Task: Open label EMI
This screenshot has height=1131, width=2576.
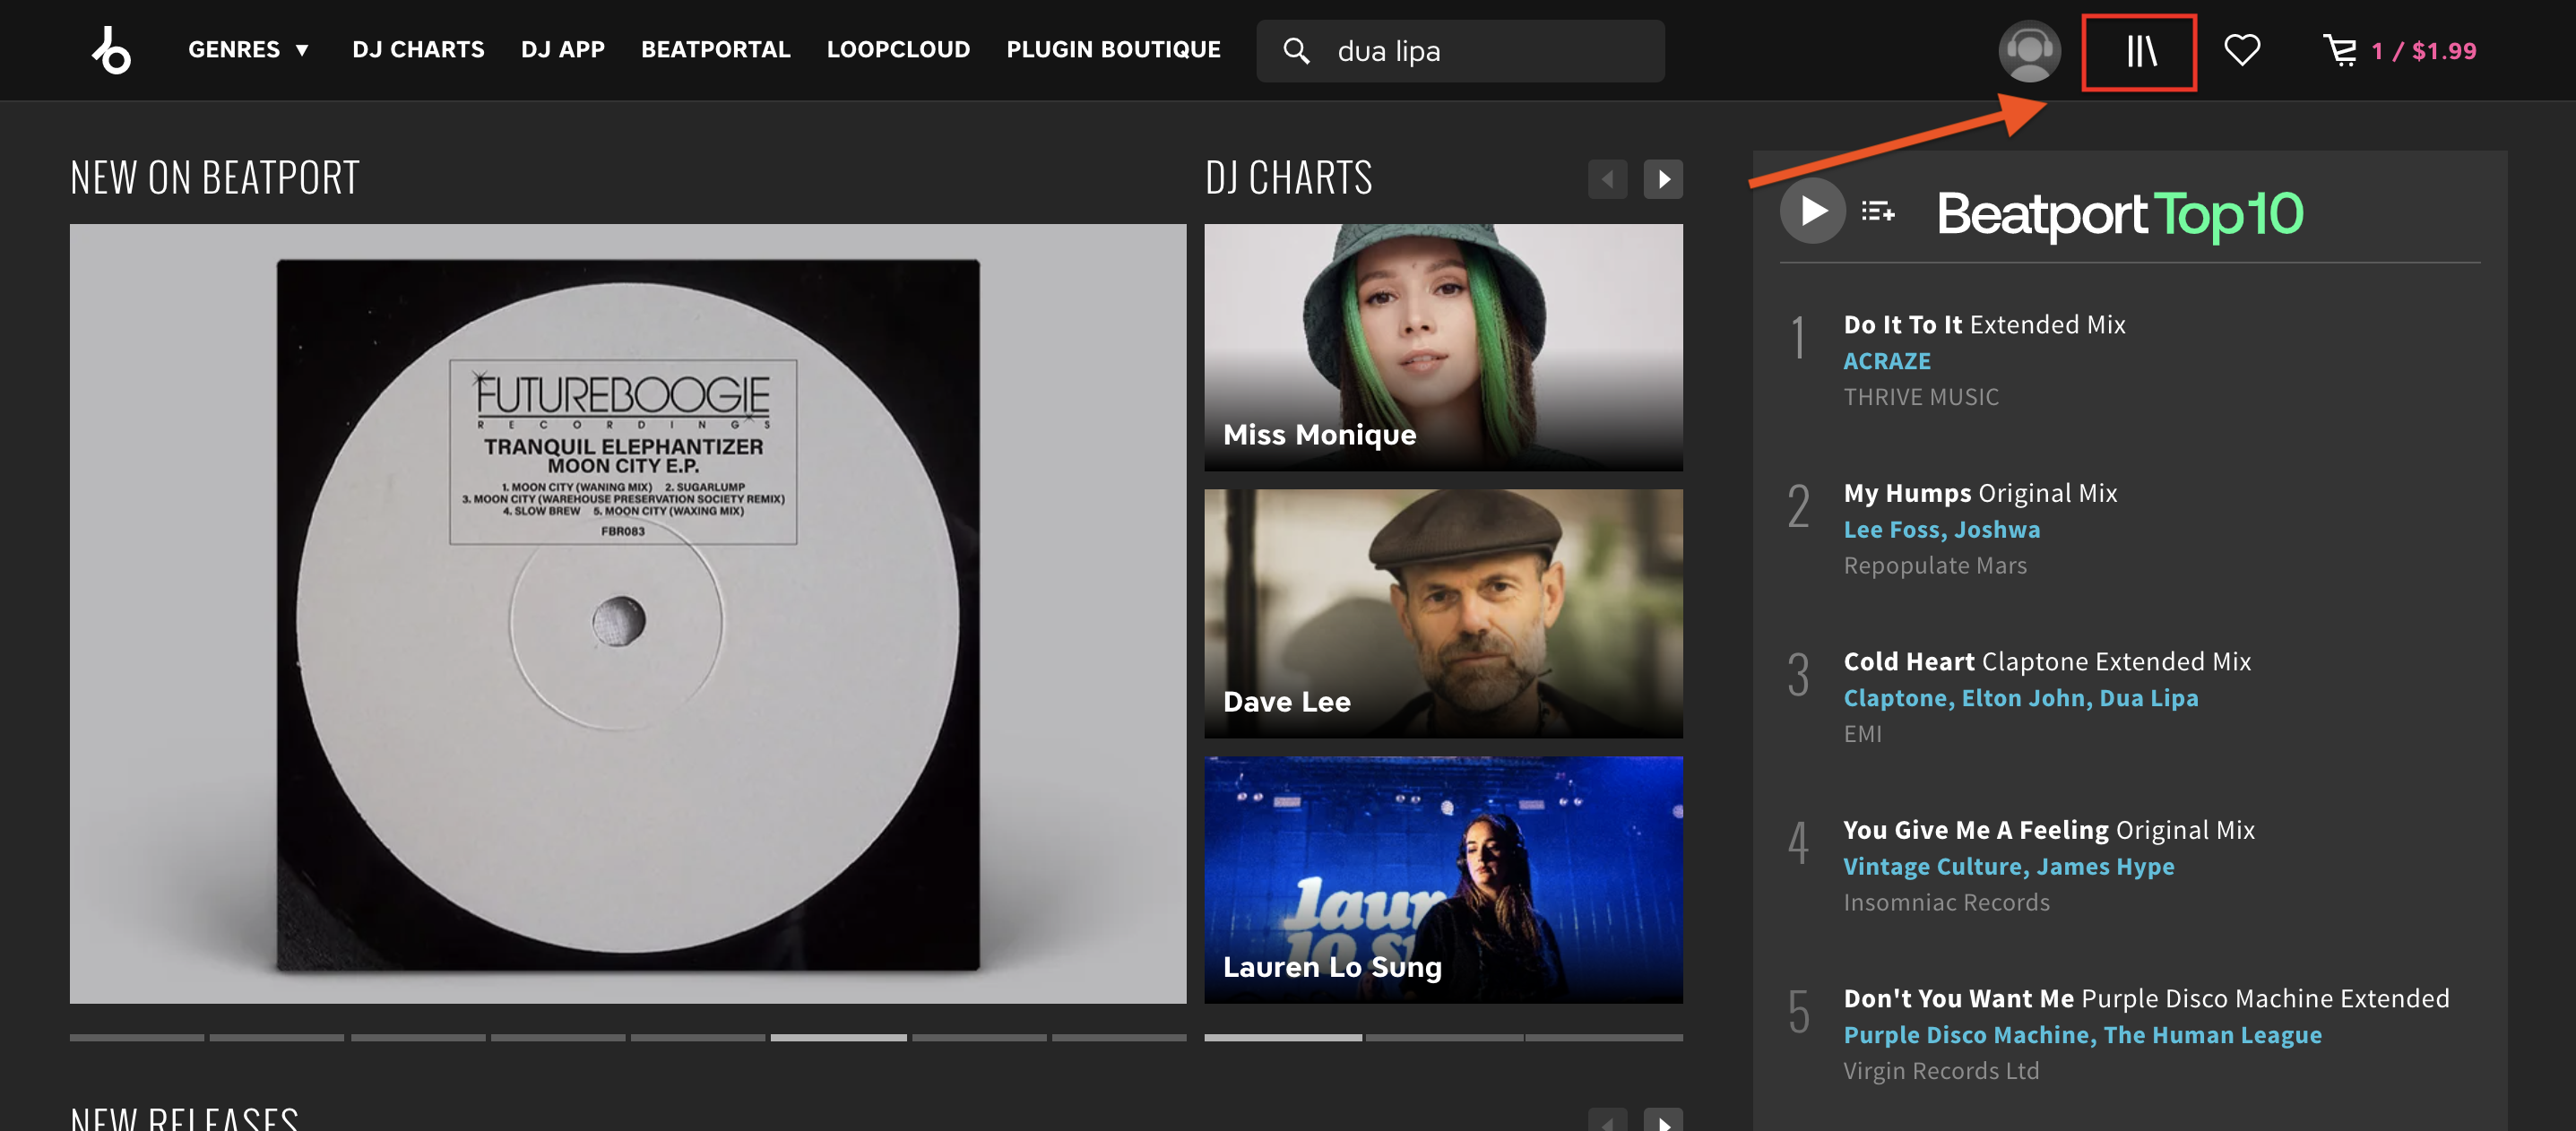Action: click(1862, 734)
